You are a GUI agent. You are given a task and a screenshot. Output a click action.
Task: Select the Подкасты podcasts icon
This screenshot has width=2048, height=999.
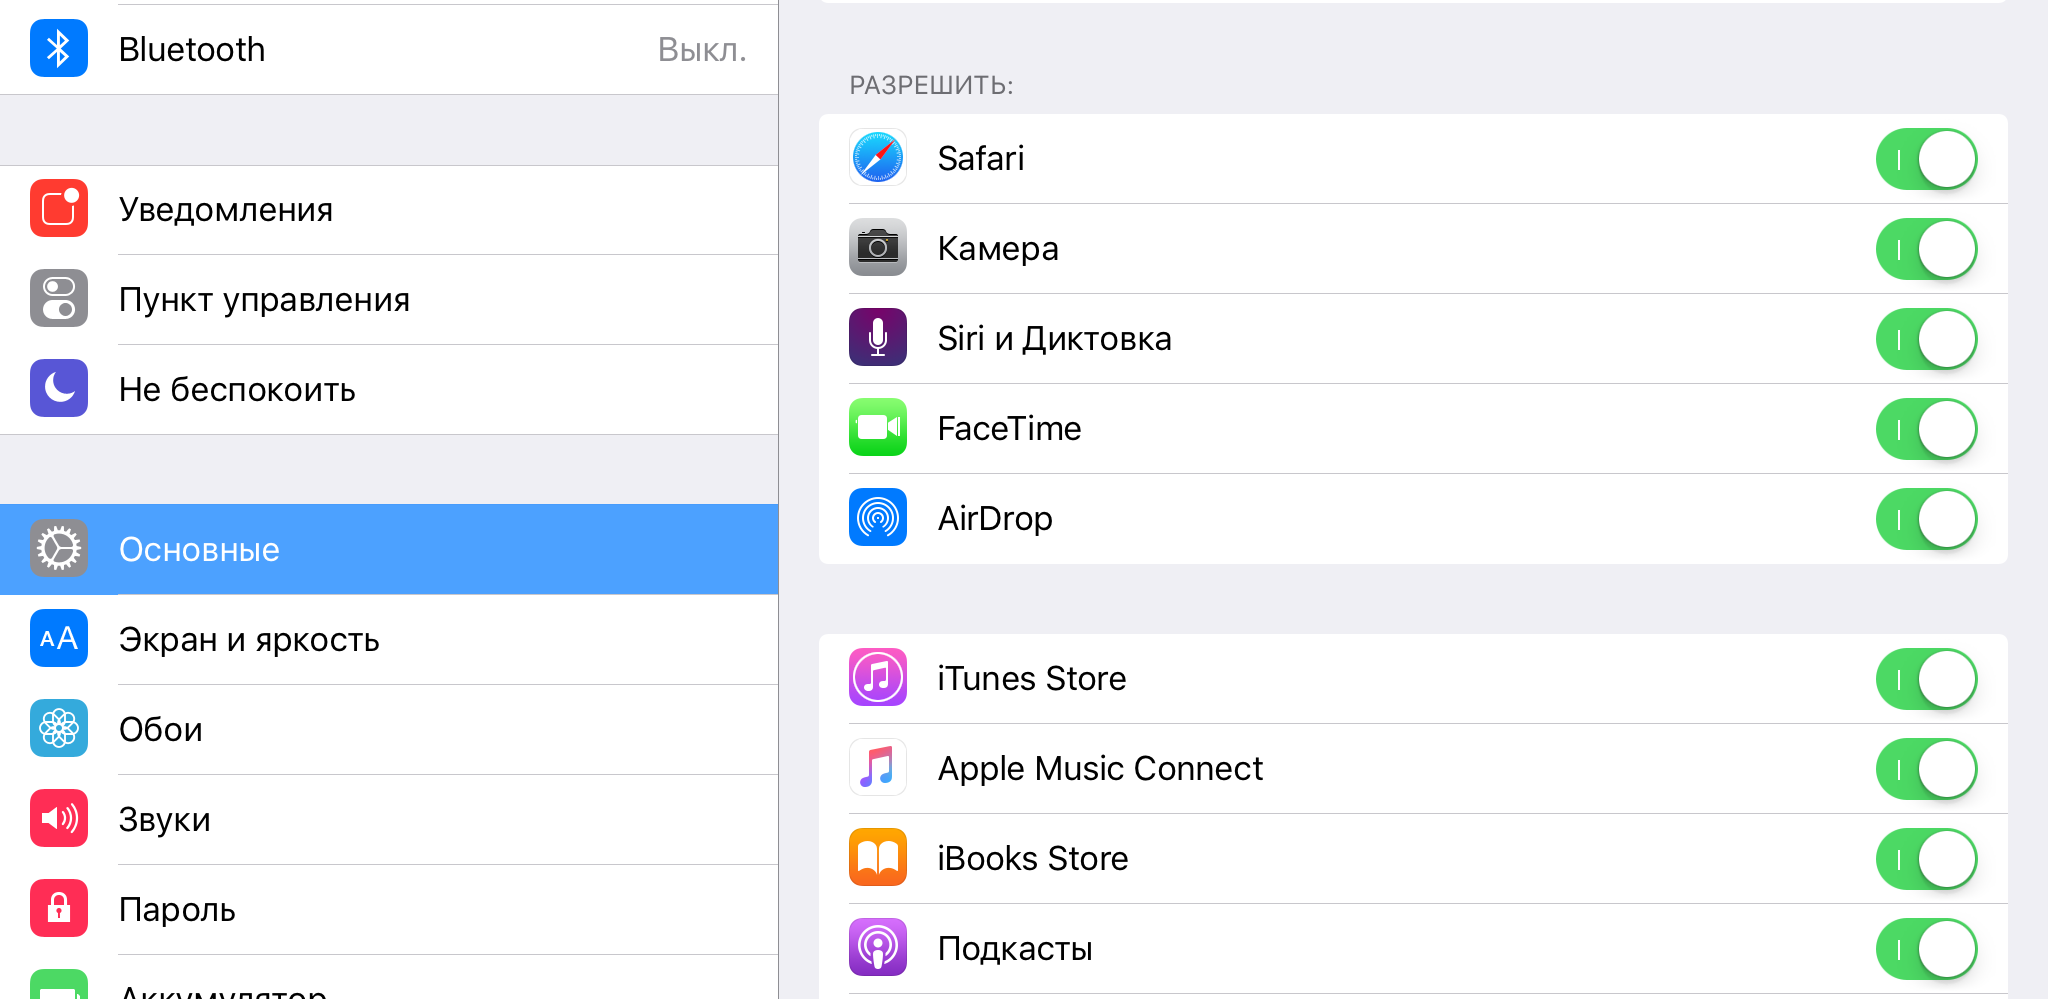click(878, 948)
